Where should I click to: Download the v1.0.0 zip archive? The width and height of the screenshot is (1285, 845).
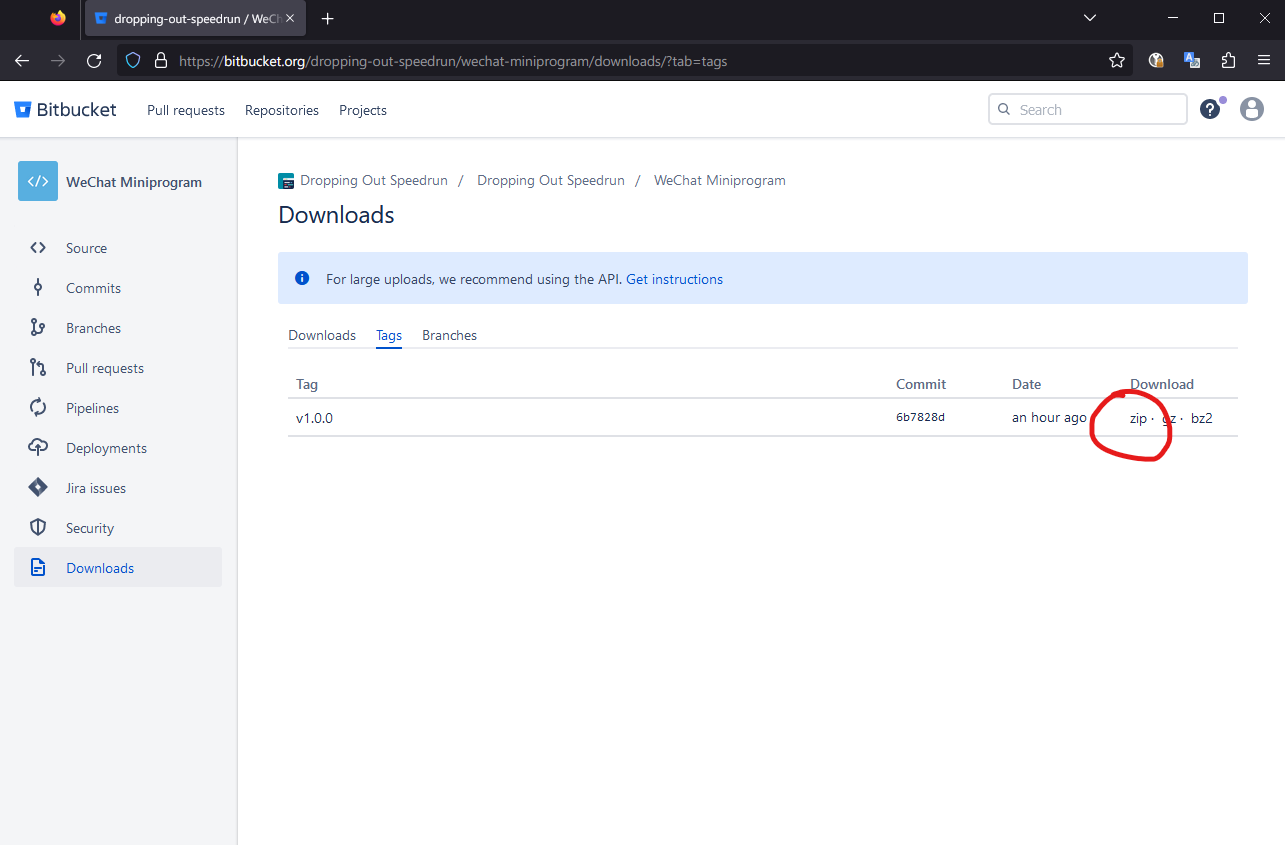click(x=1138, y=418)
